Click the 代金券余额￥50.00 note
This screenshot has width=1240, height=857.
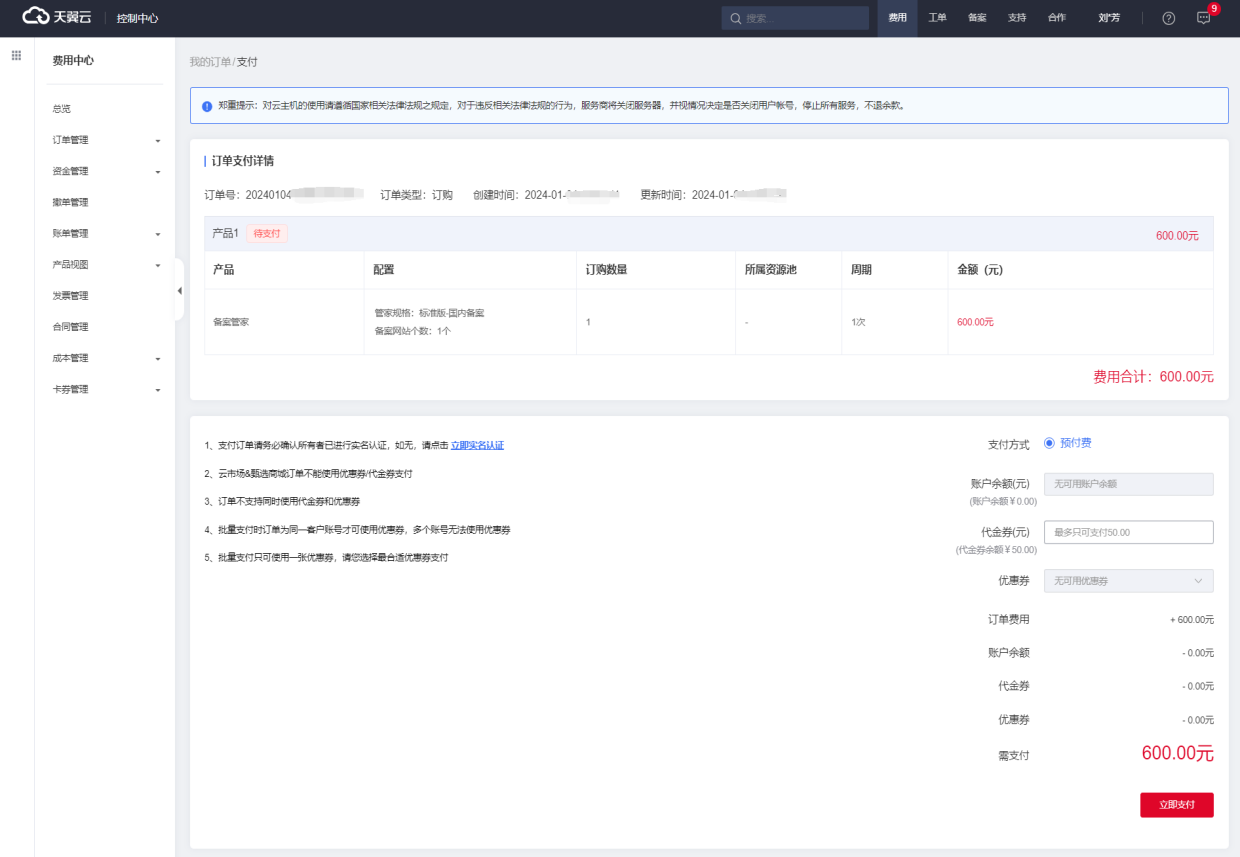(x=996, y=550)
